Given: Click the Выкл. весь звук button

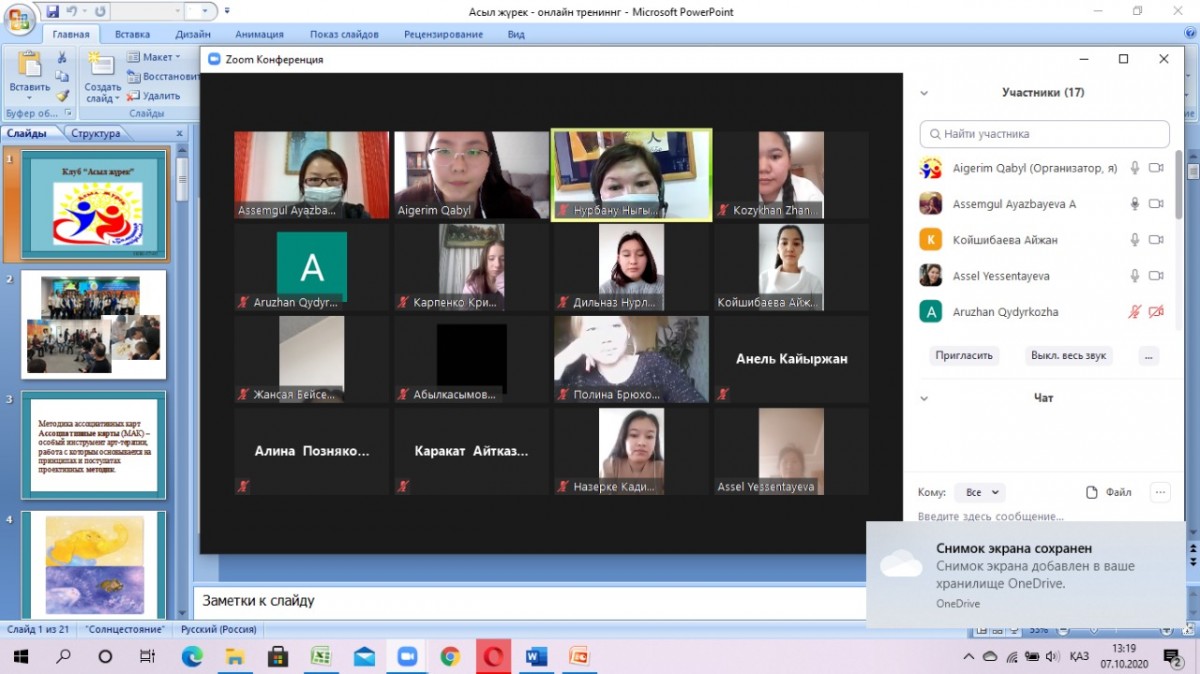Looking at the screenshot, I should pos(1068,355).
